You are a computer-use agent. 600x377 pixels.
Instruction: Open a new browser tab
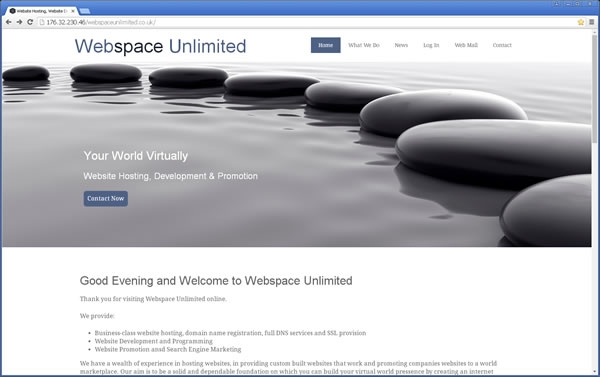coord(85,11)
